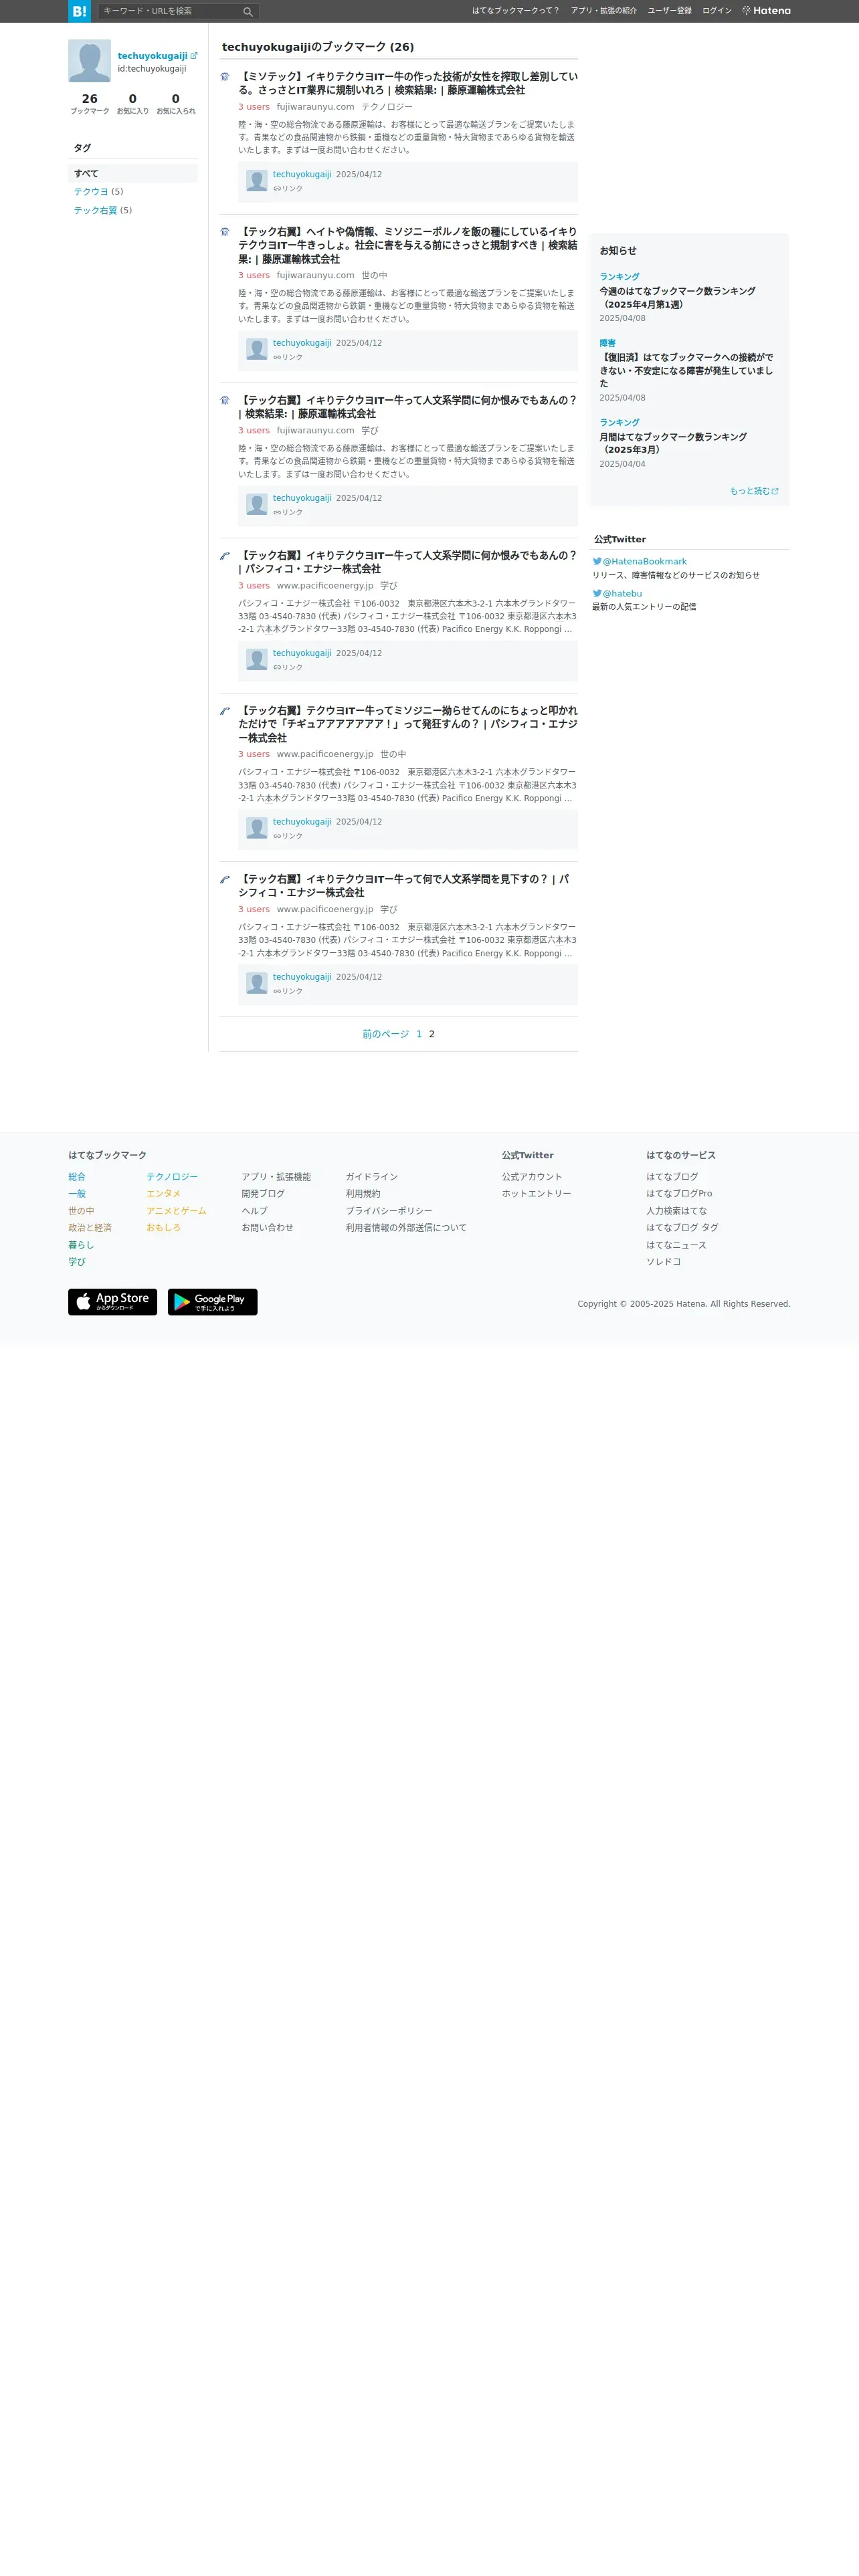Click the 0 お気に入られ count

tap(176, 104)
